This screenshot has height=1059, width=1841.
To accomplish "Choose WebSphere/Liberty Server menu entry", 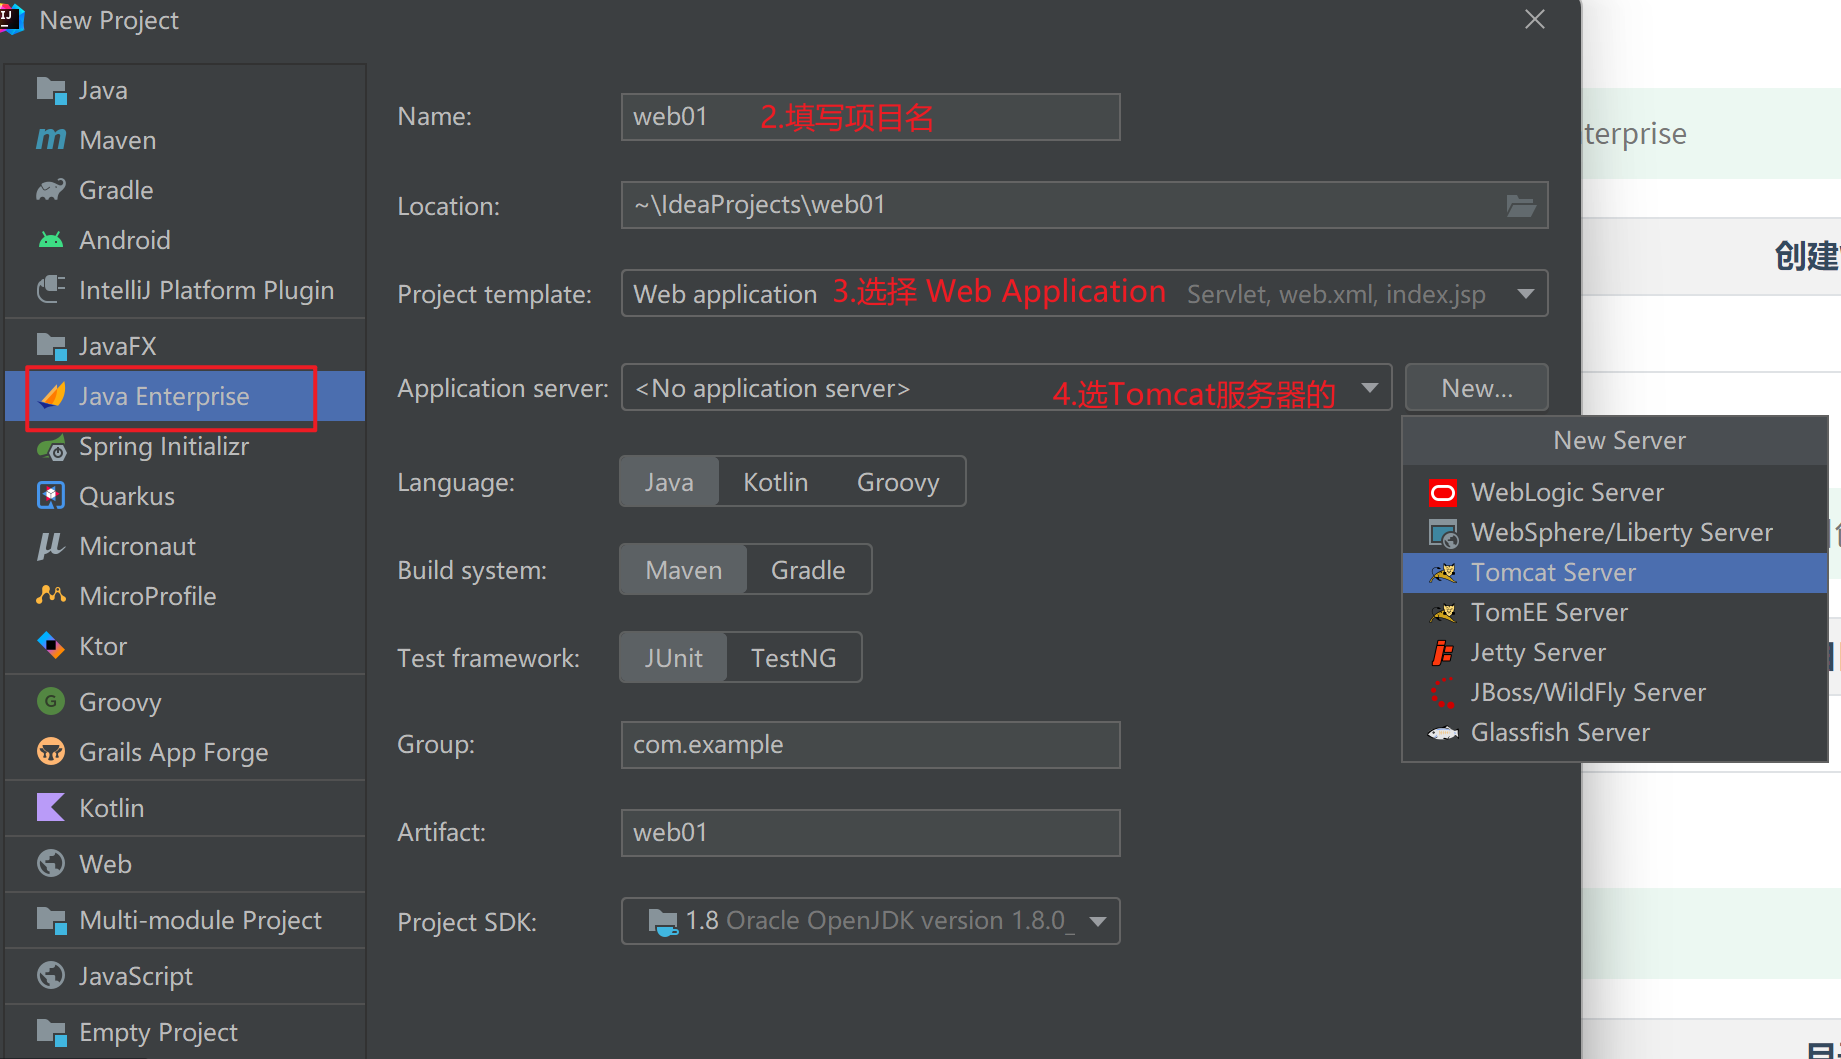I will (x=1615, y=533).
